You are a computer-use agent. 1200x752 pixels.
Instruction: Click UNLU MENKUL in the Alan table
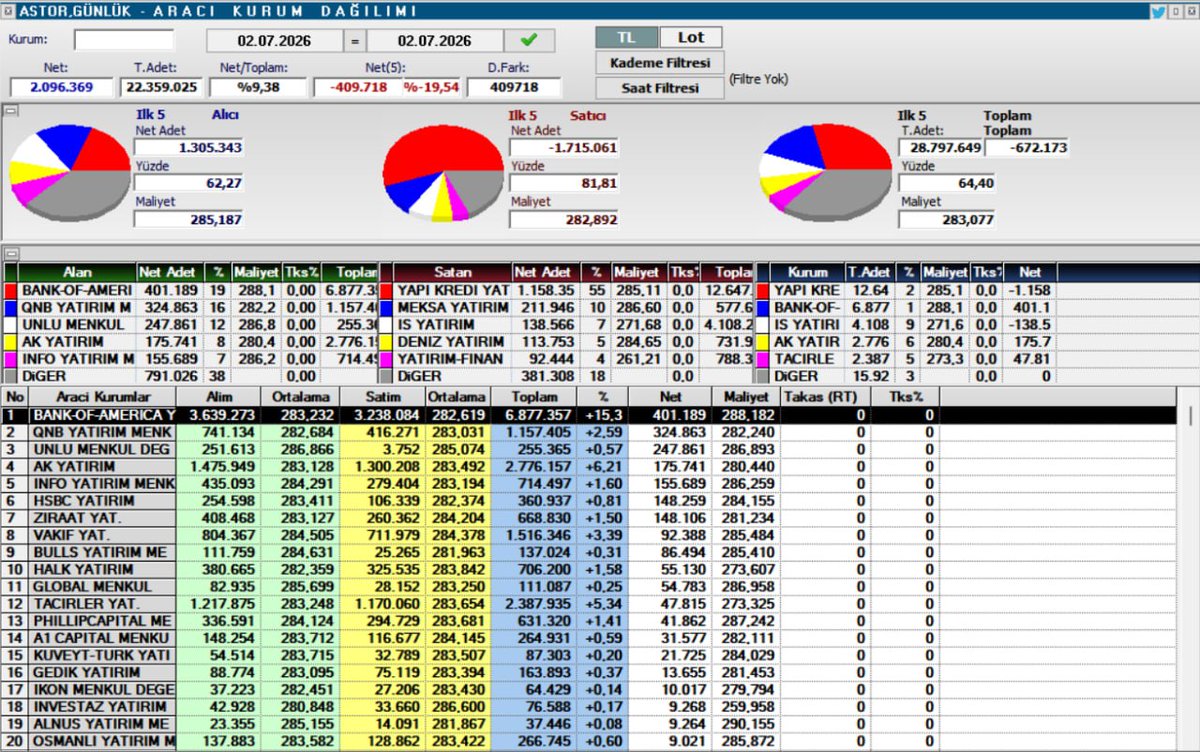73,324
